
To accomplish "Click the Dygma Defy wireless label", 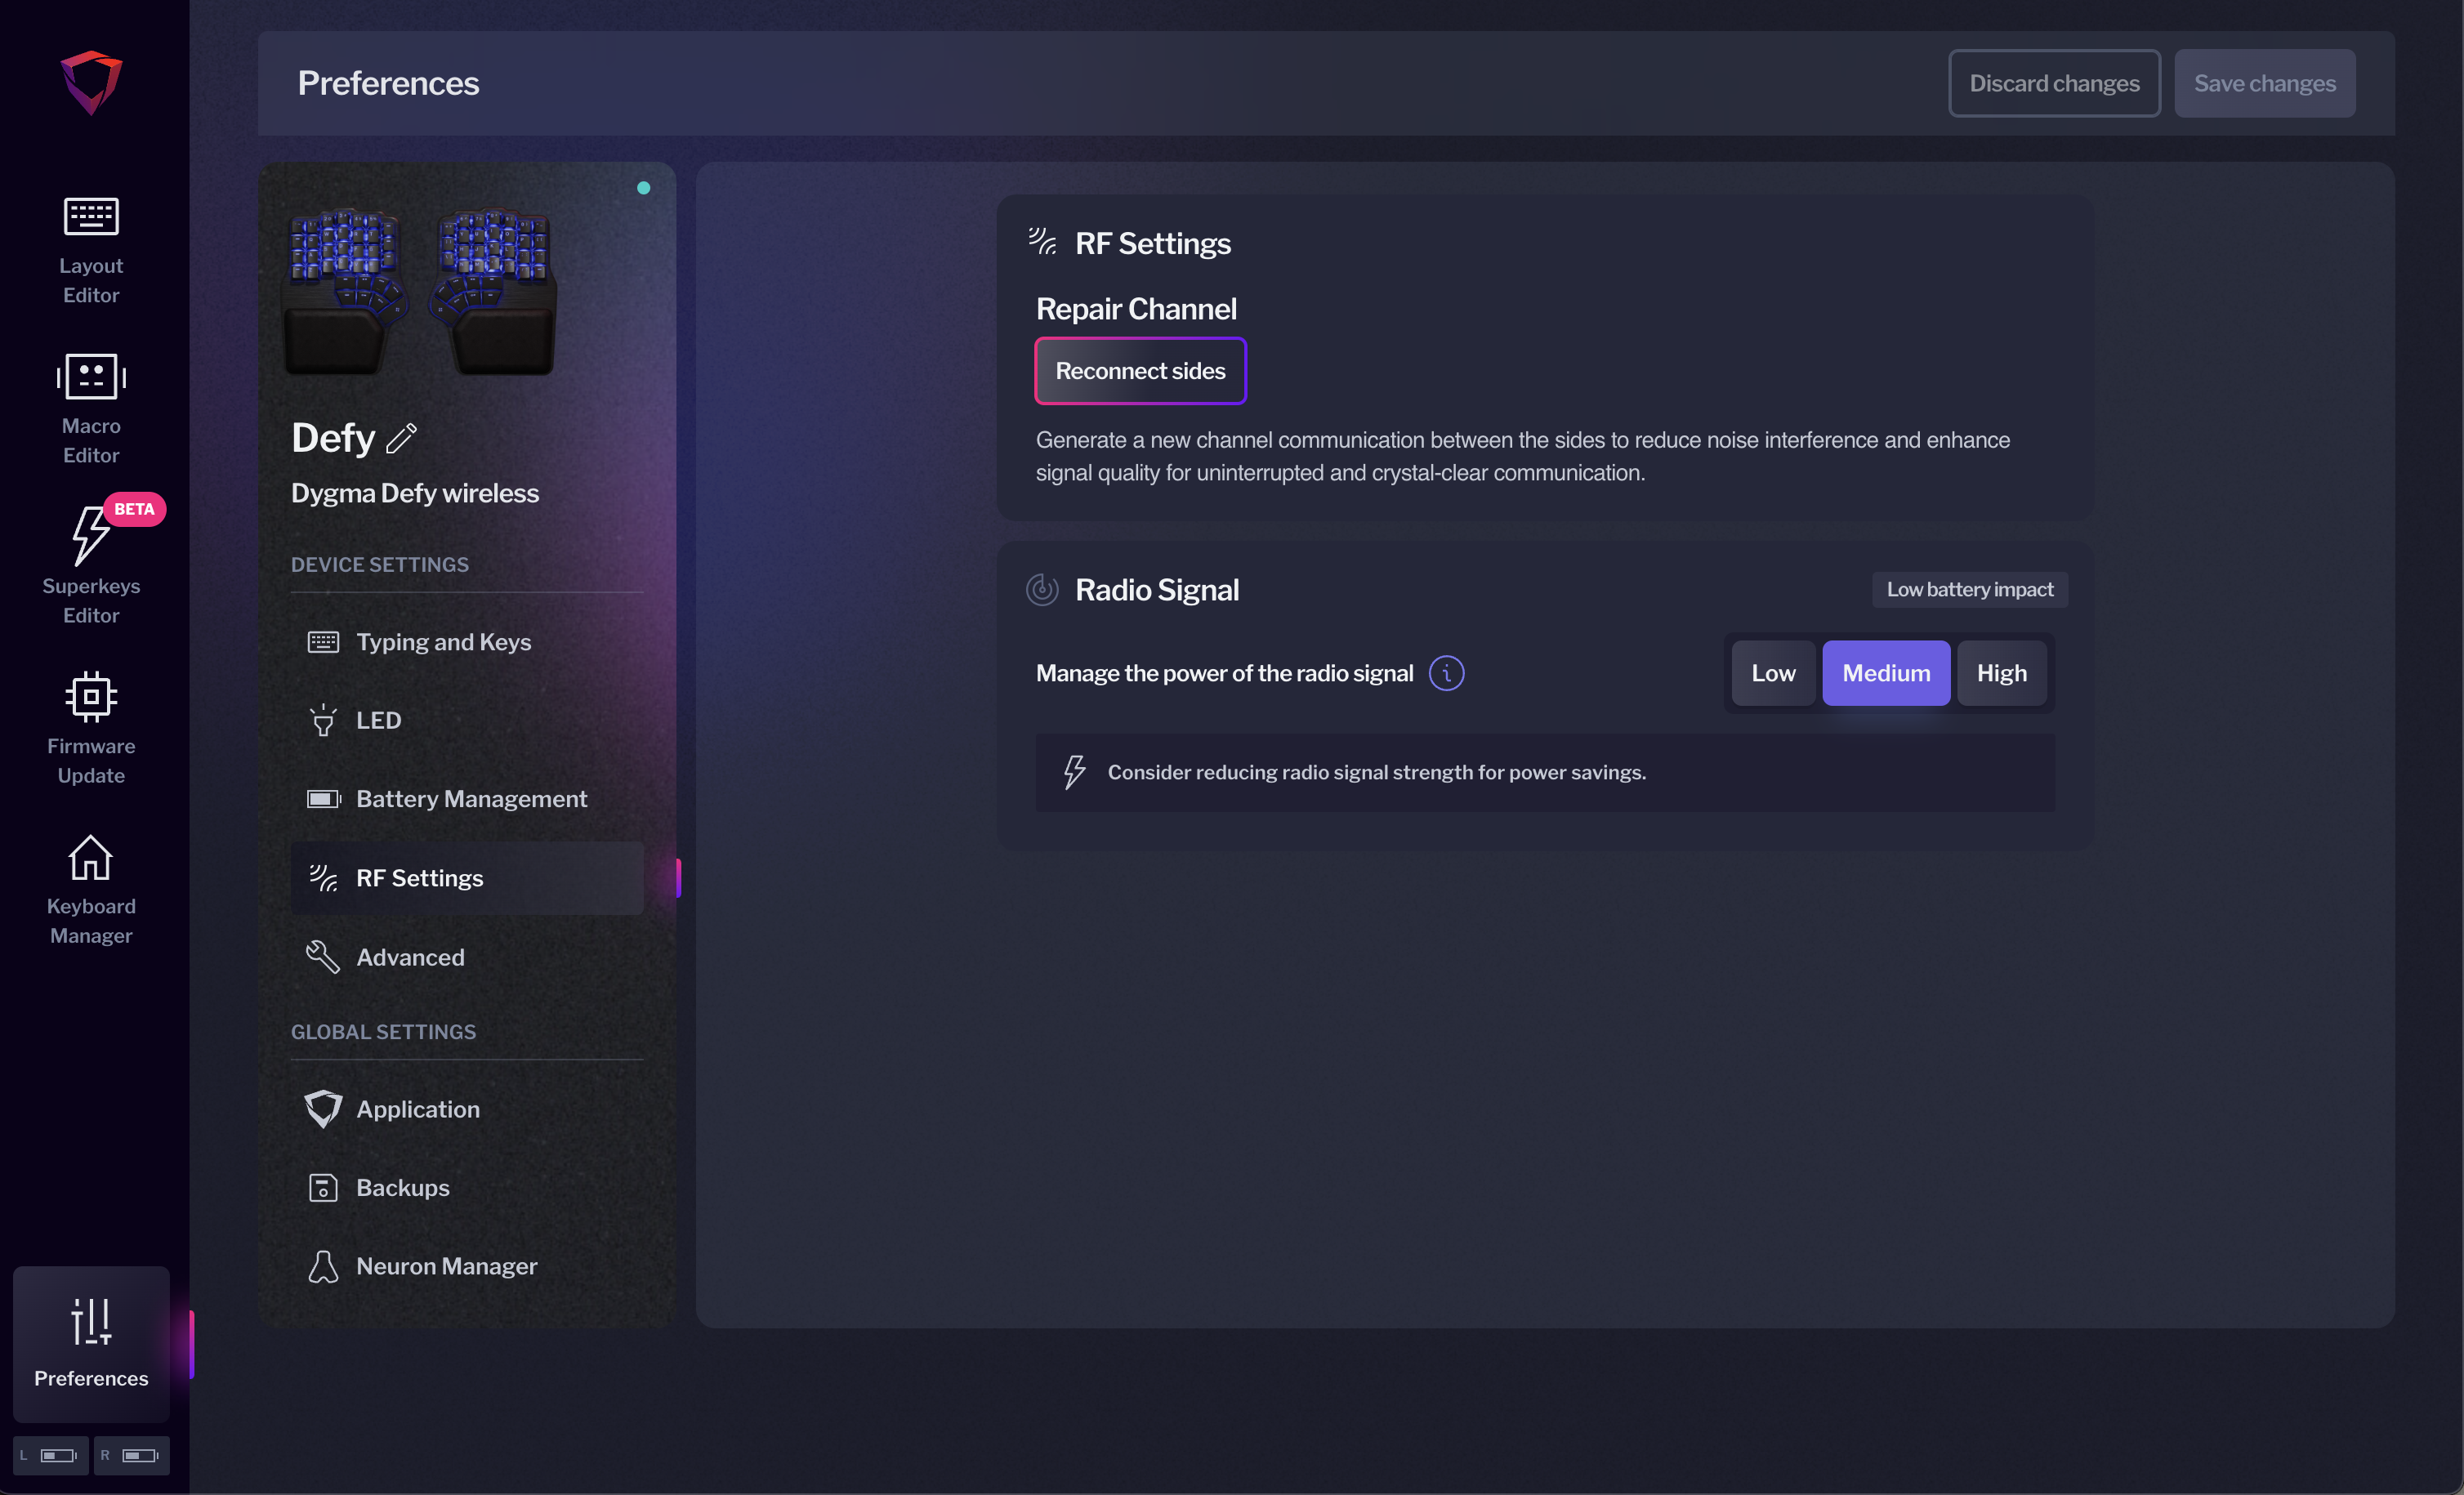I will tap(415, 493).
